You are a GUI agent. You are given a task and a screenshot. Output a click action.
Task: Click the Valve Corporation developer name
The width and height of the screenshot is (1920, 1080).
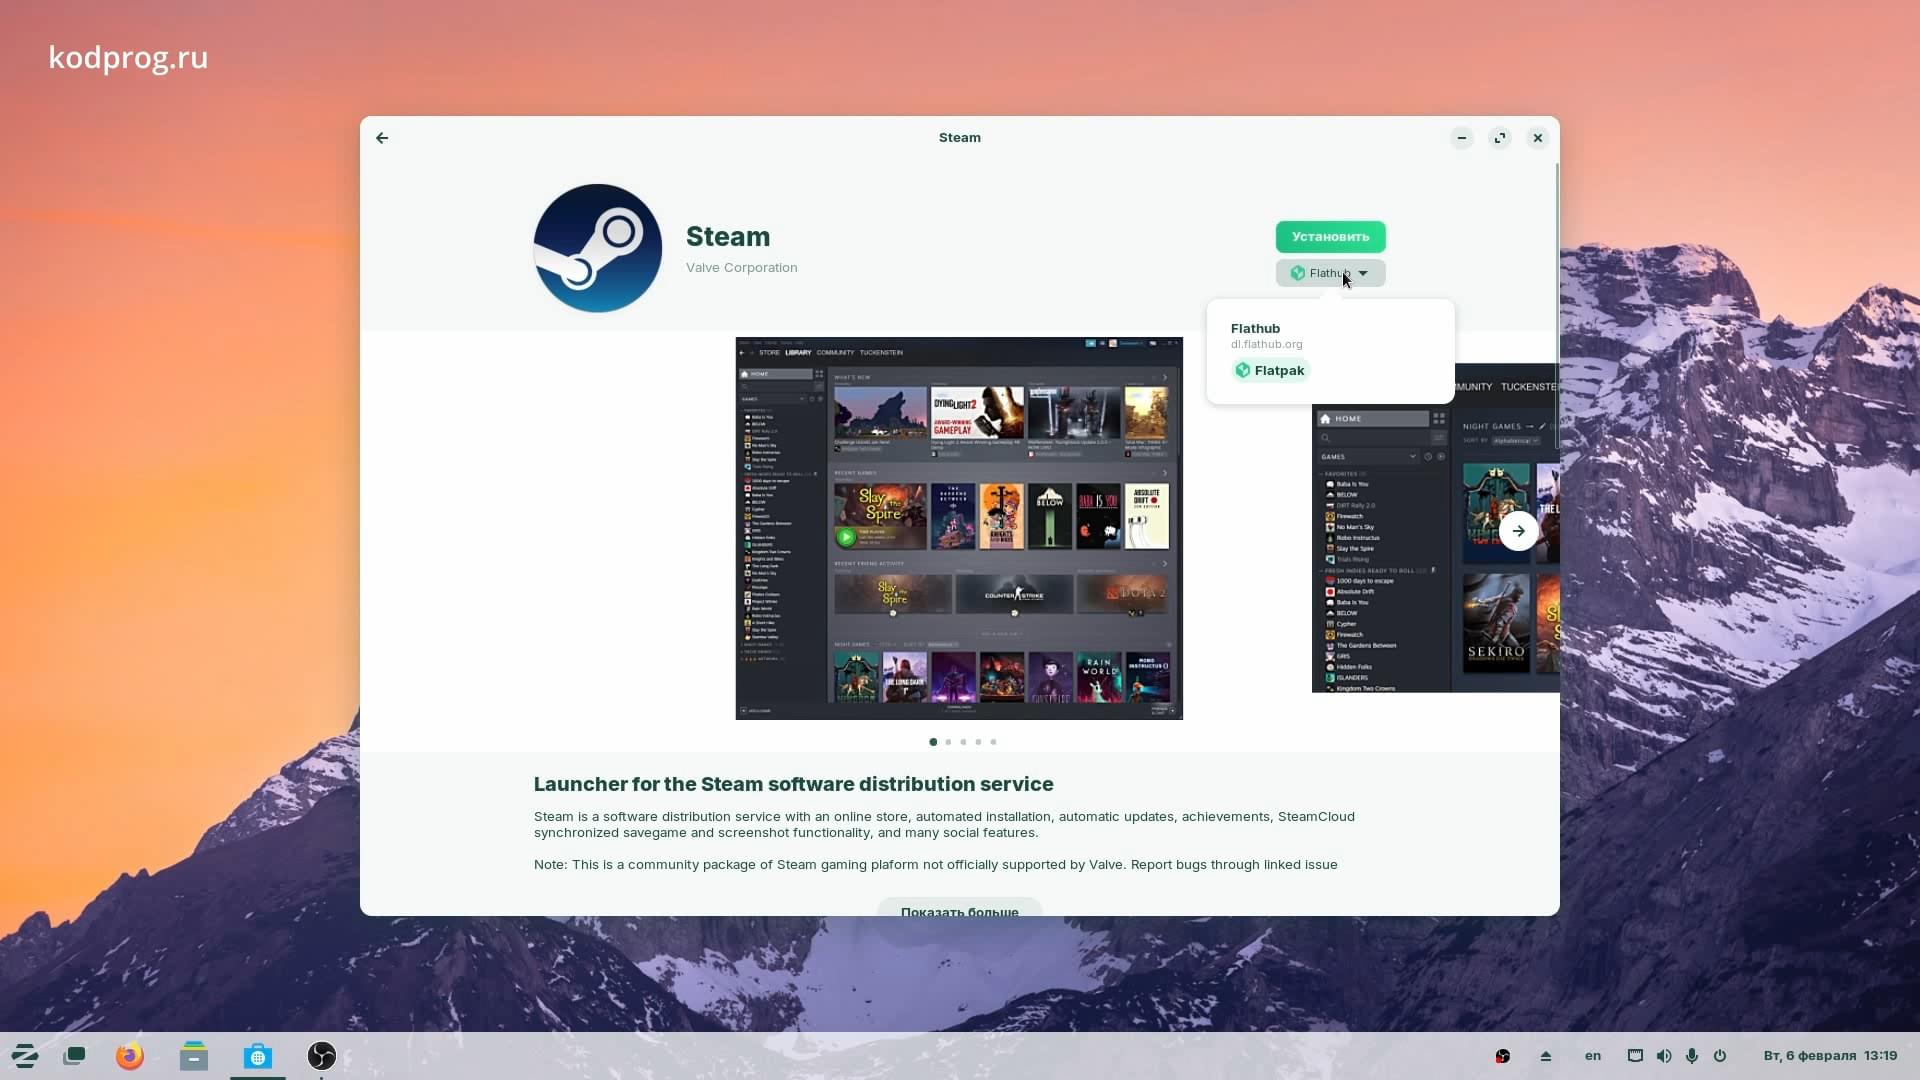741,268
